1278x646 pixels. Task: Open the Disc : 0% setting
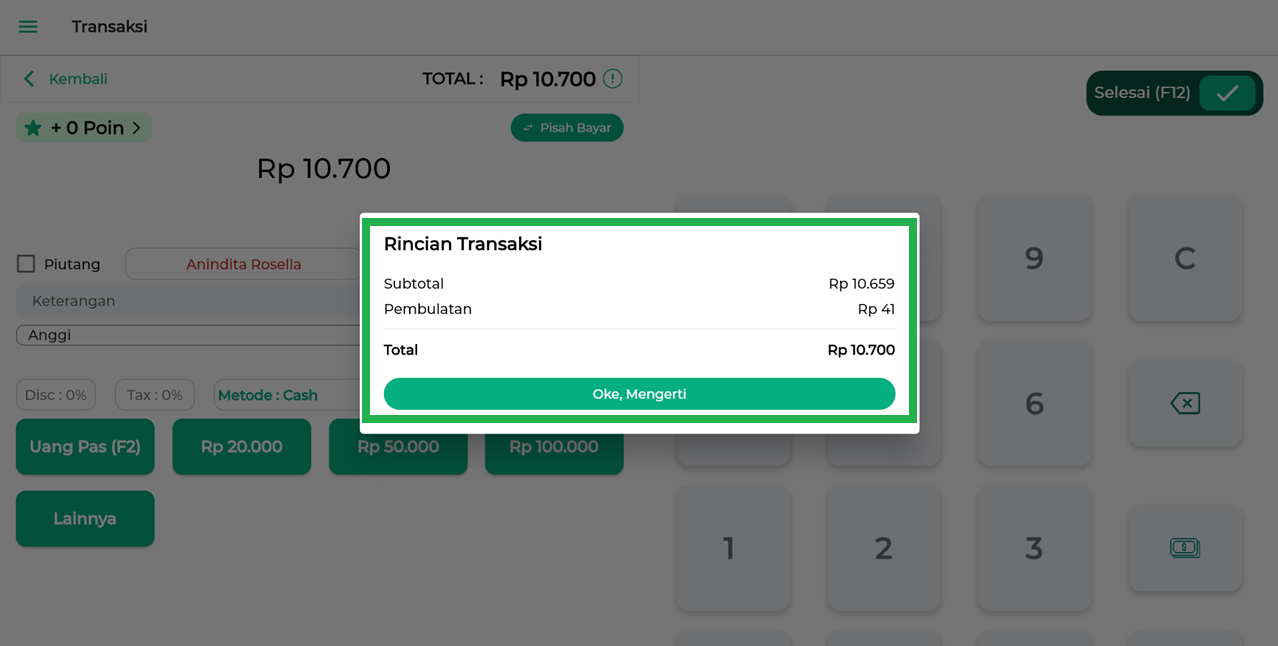pos(56,395)
